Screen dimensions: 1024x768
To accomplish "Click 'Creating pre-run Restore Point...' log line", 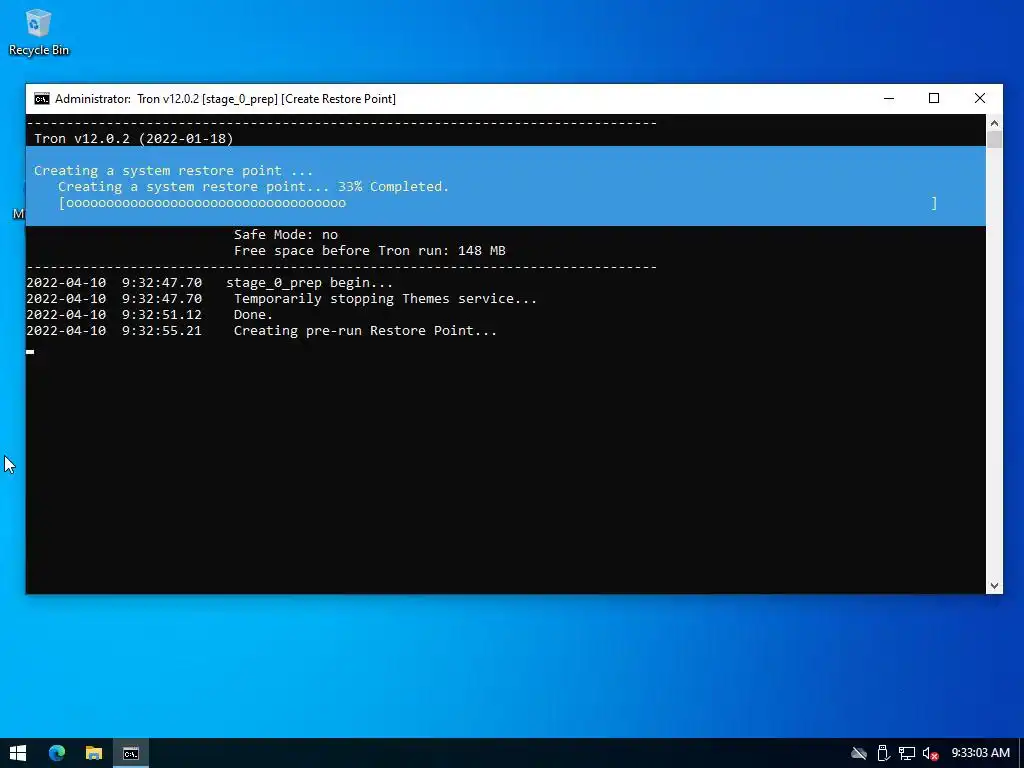I will [x=365, y=330].
